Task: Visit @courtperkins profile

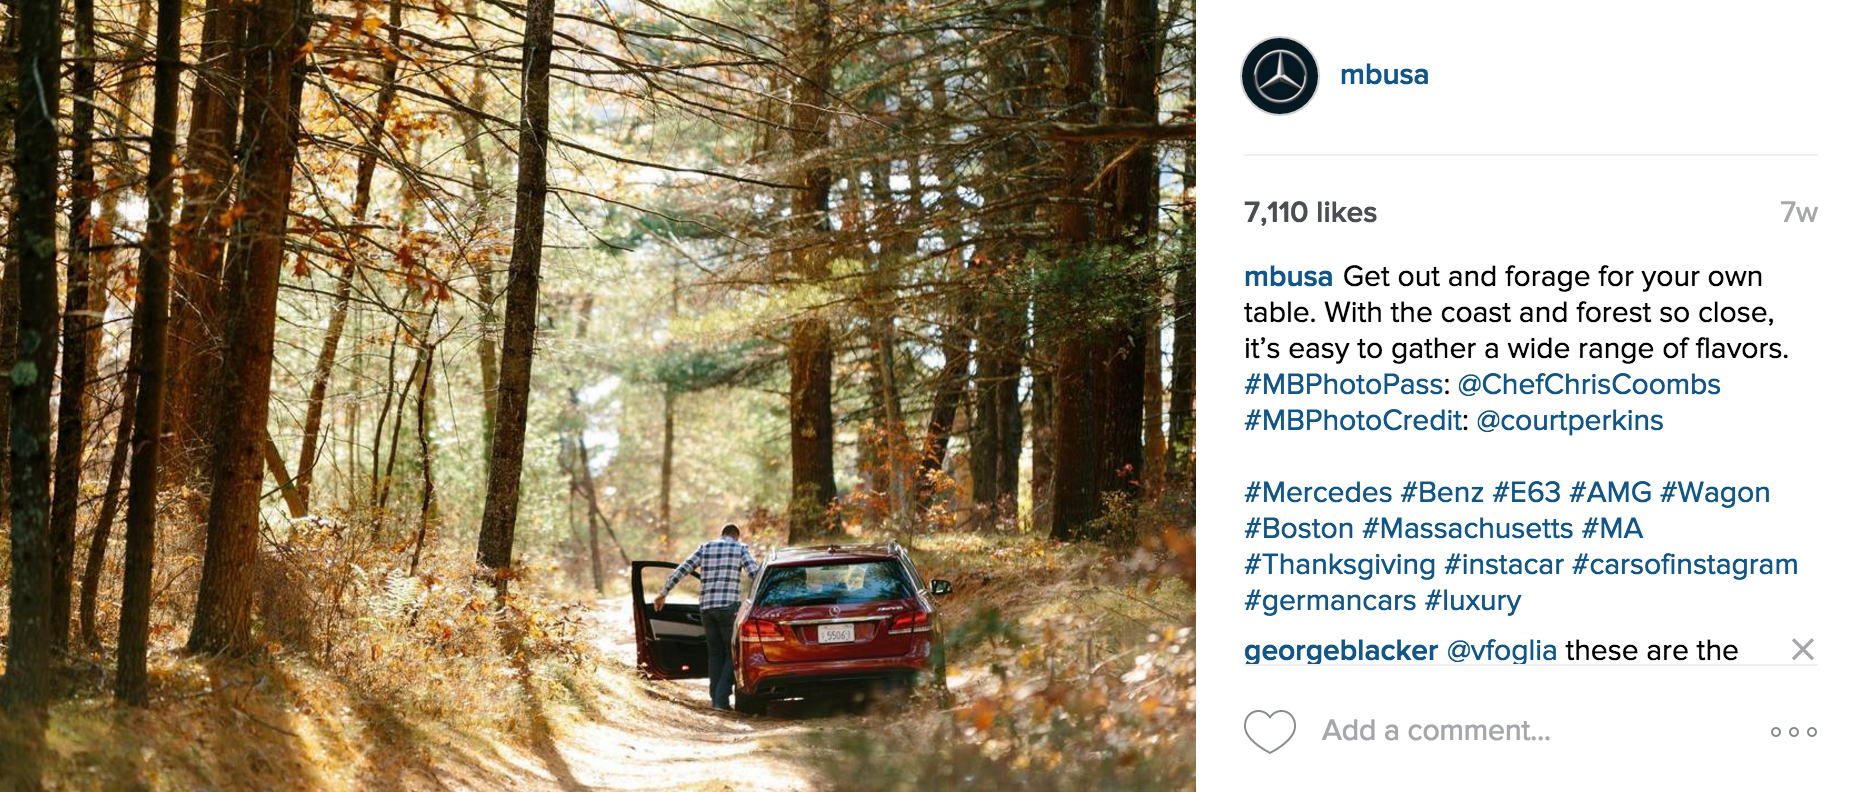Action: [x=1570, y=421]
